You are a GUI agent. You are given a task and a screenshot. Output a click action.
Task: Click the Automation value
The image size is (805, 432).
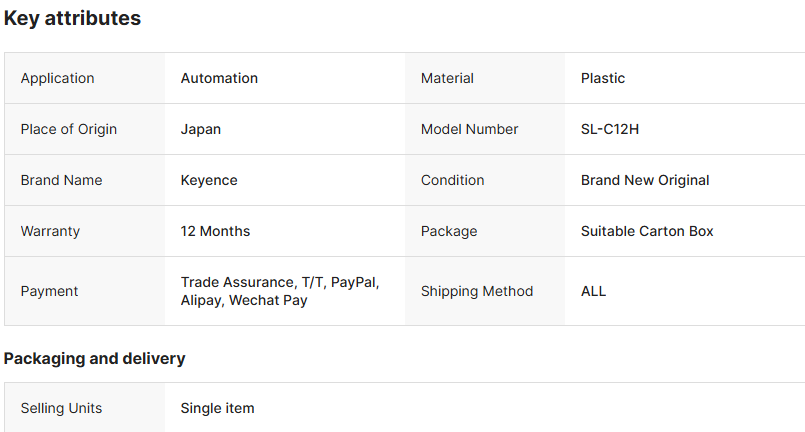pyautogui.click(x=219, y=78)
